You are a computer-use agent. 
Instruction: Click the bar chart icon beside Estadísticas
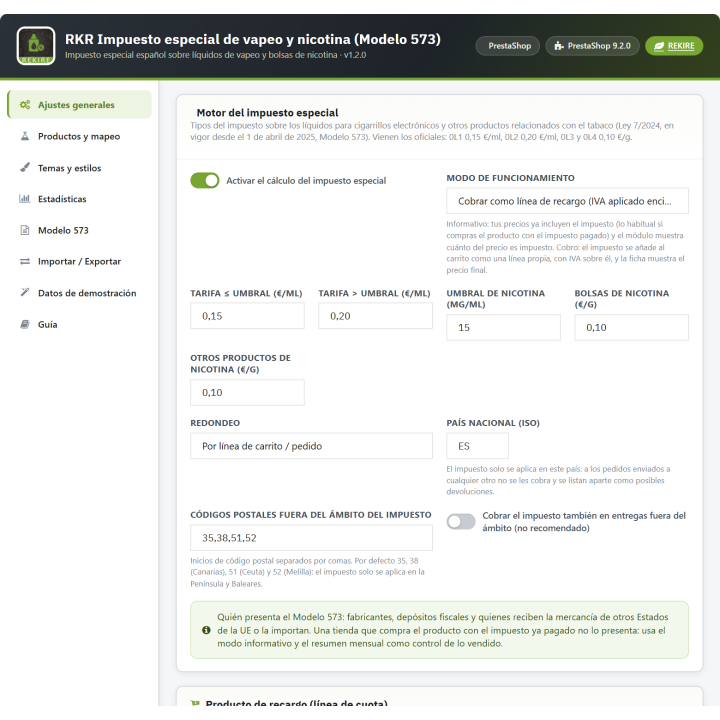click(25, 199)
